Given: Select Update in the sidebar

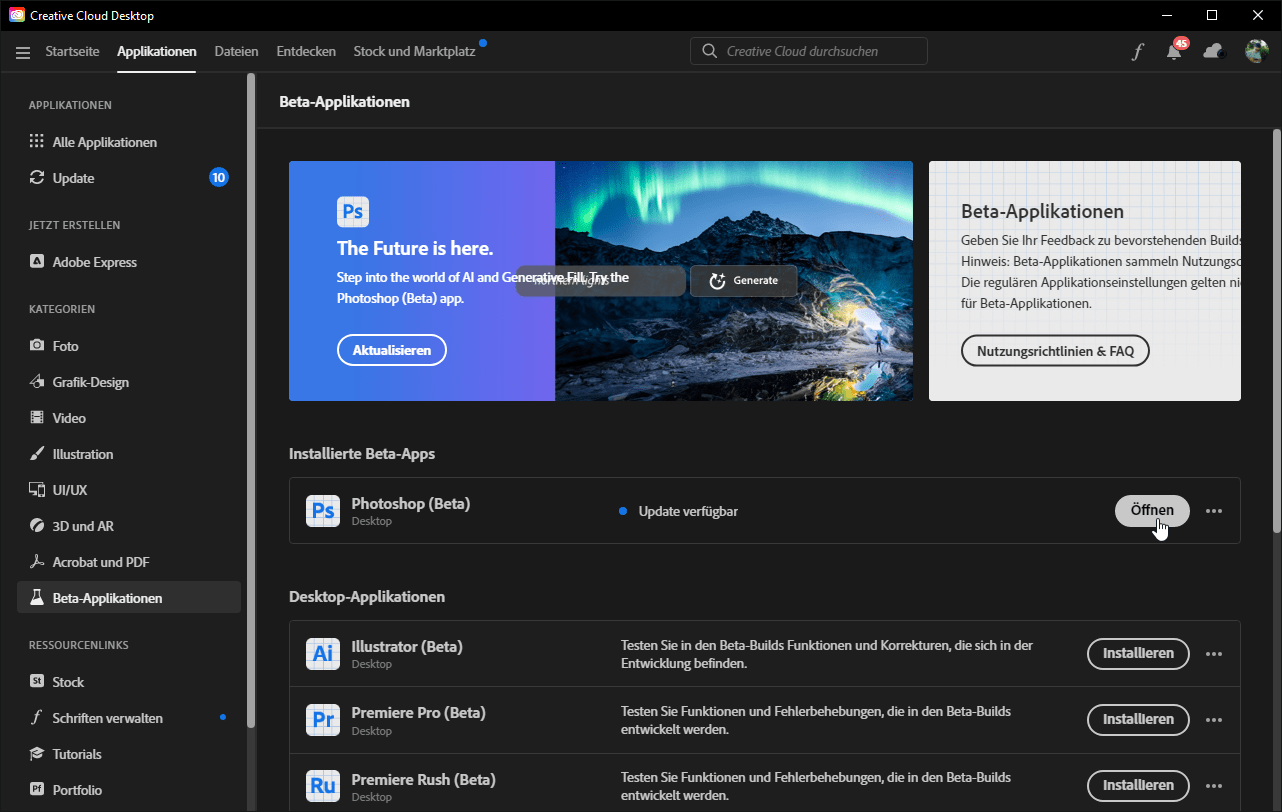Looking at the screenshot, I should coord(73,178).
